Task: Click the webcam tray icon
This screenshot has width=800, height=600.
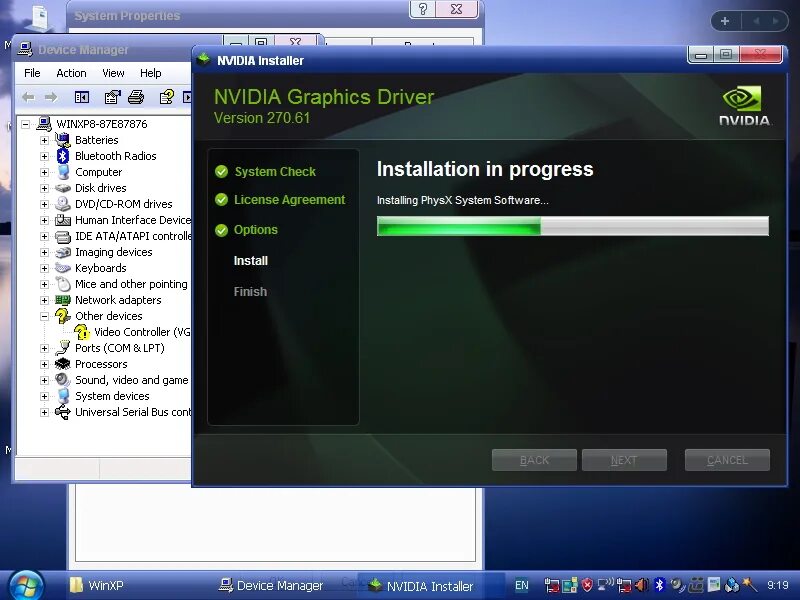Action: coord(677,585)
